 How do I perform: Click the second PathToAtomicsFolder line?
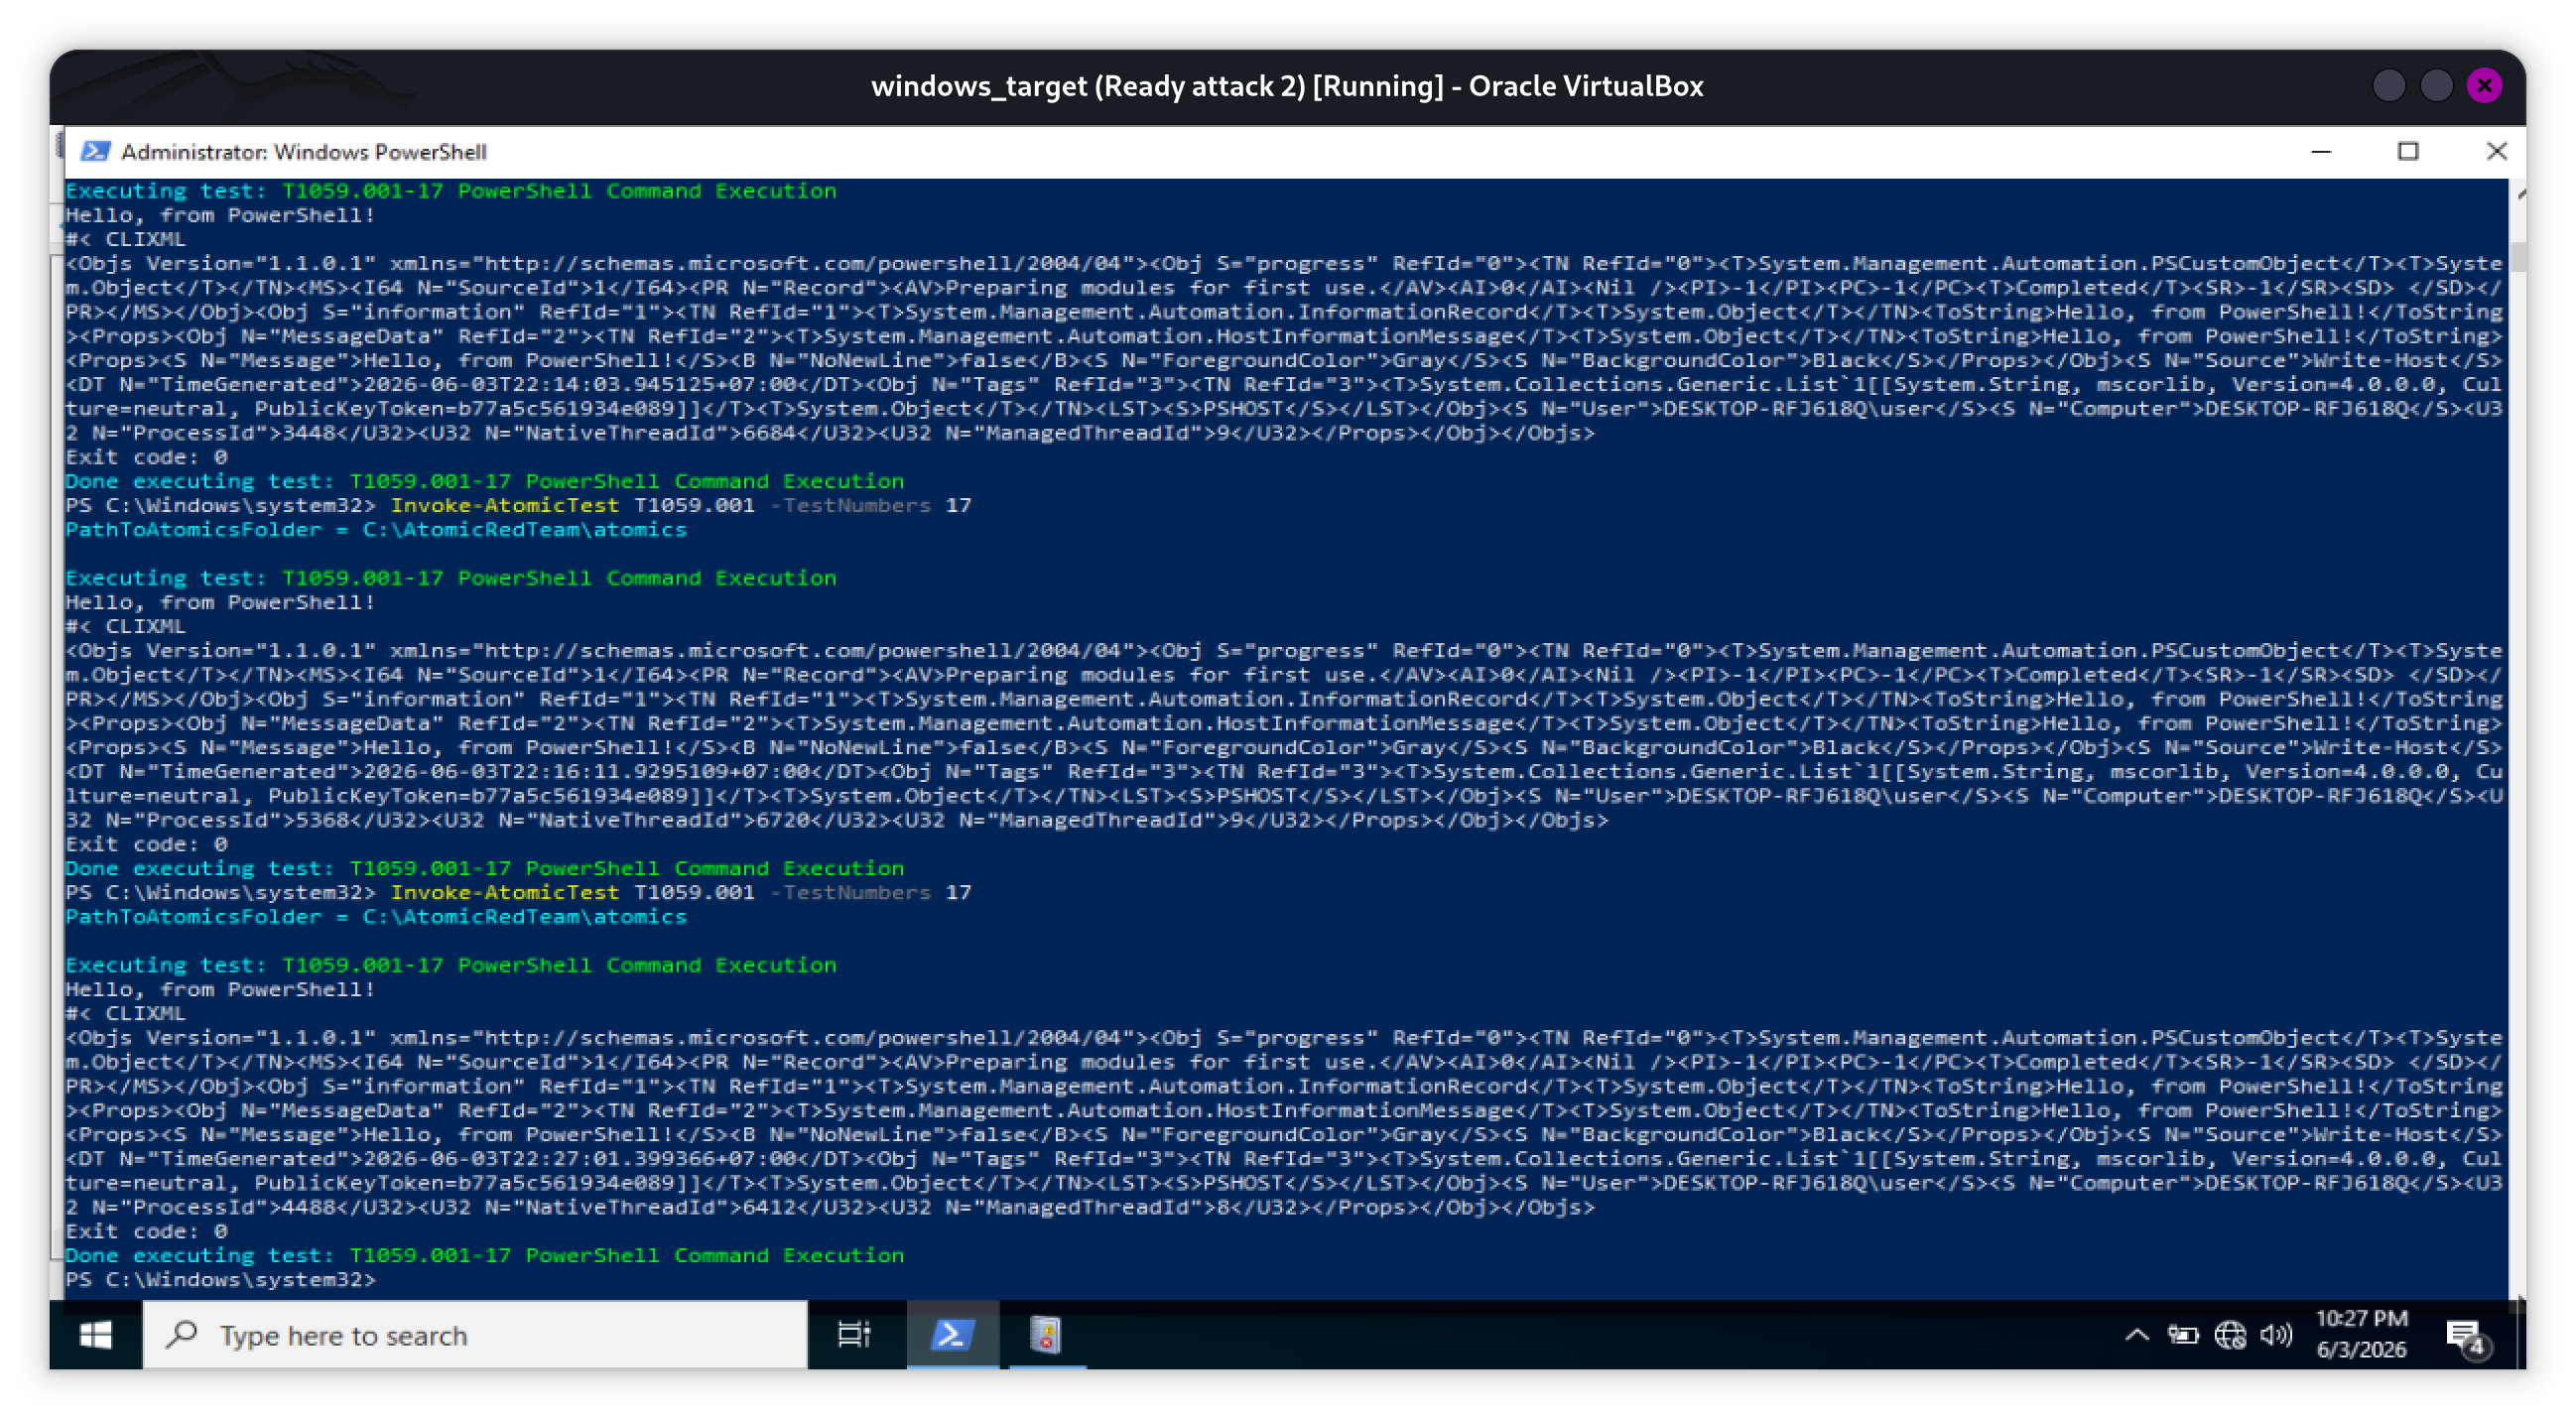tap(376, 916)
